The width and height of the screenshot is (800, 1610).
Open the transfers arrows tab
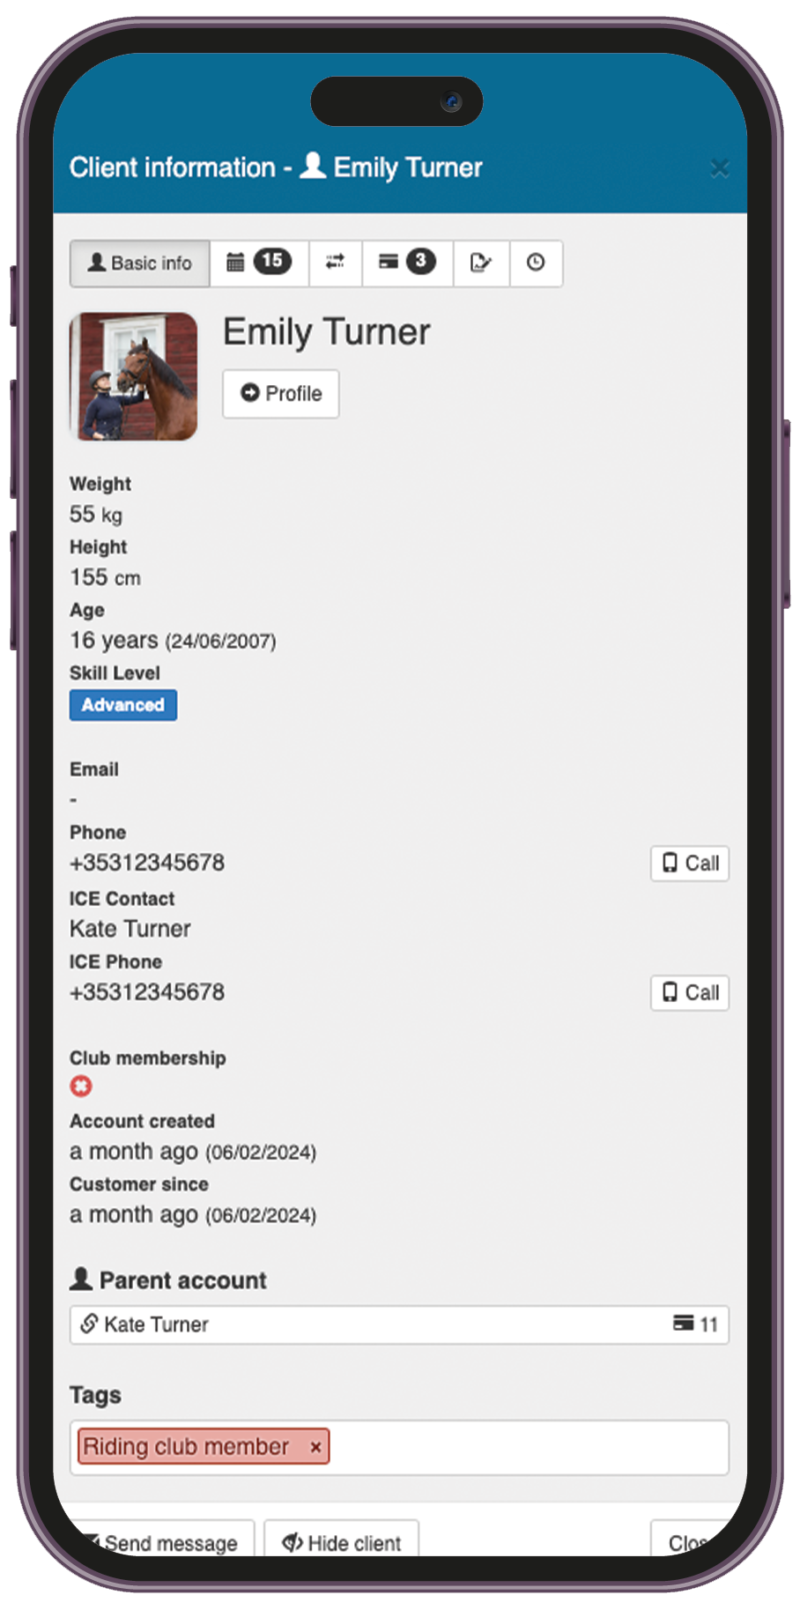[335, 263]
